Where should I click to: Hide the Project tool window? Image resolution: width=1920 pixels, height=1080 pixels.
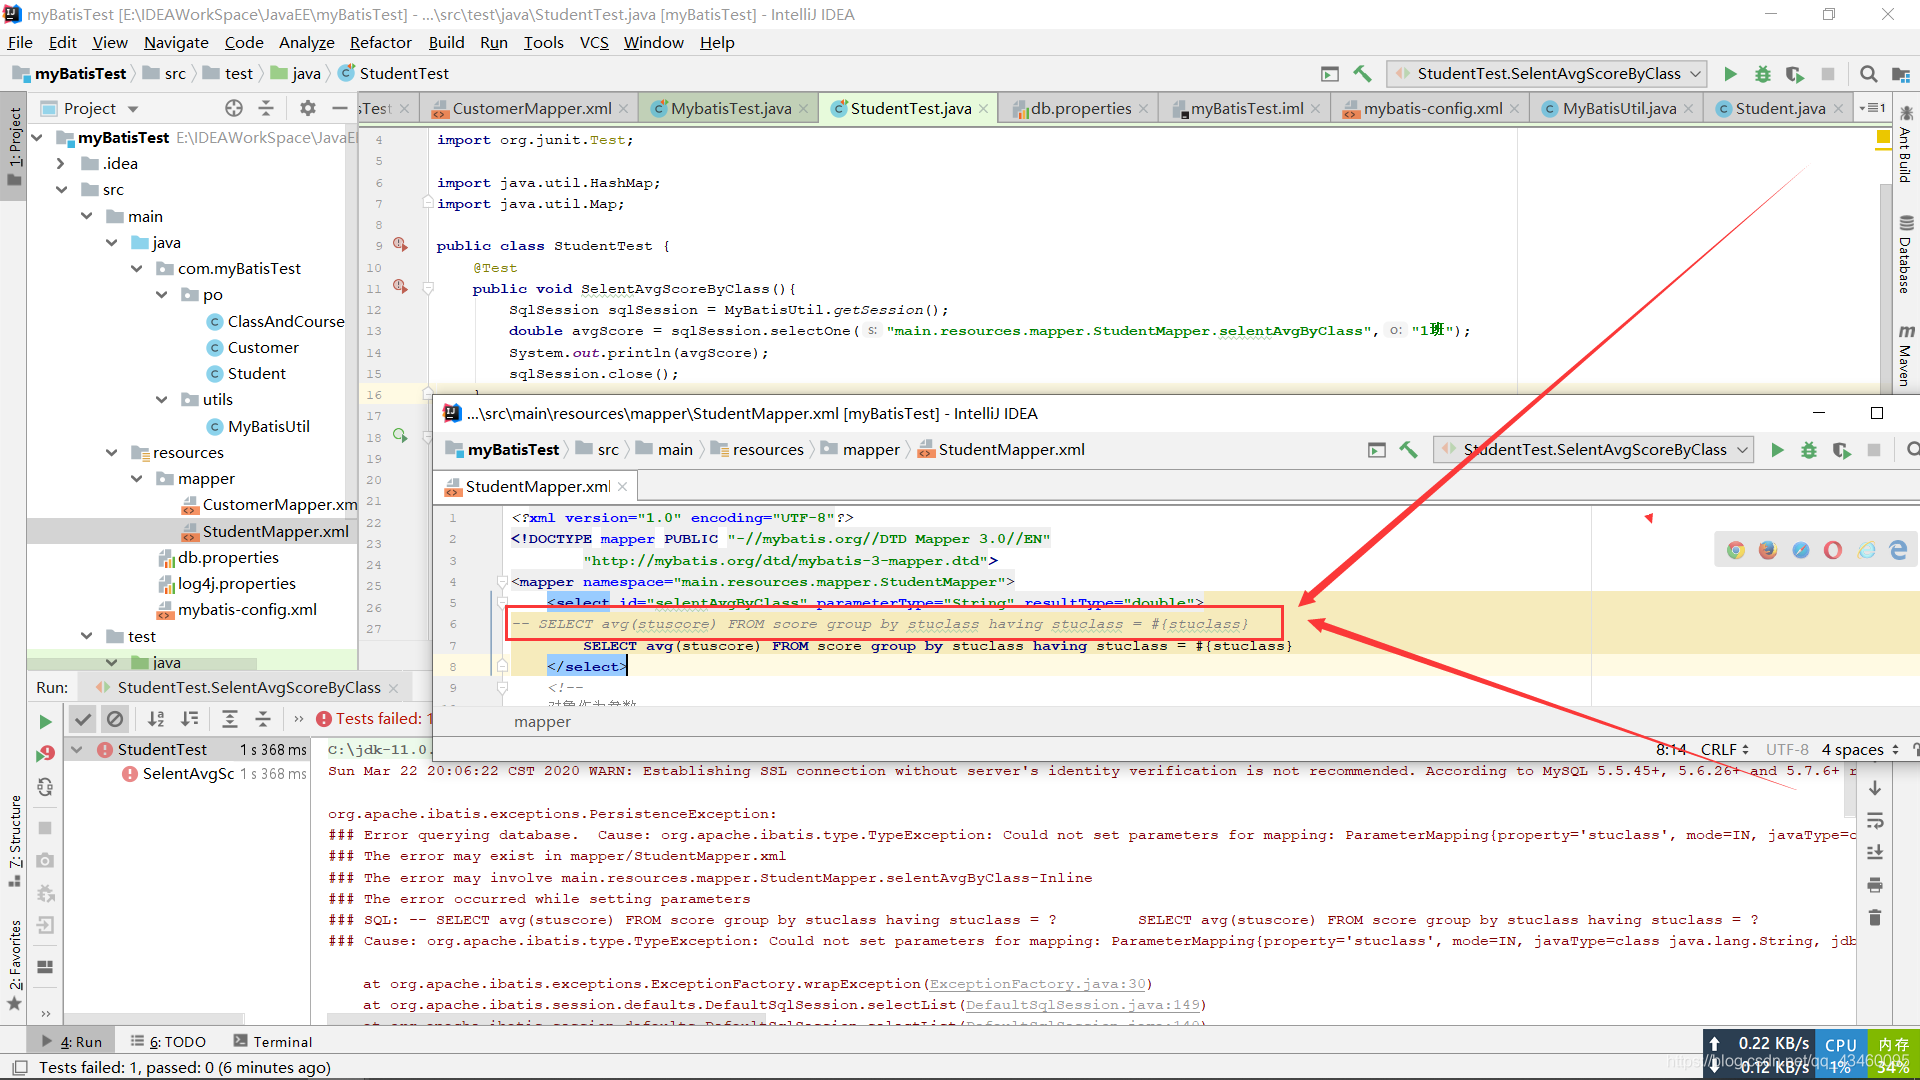(340, 108)
